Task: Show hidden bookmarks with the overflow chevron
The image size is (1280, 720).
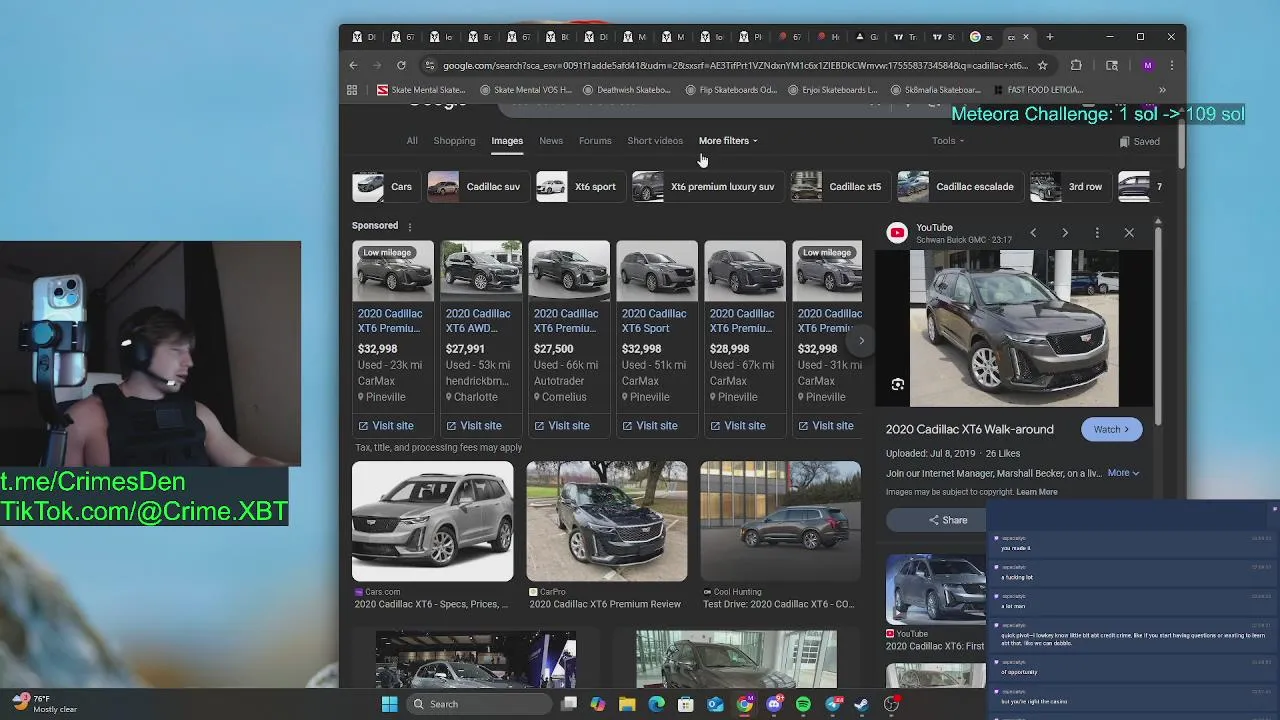Action: tap(1162, 90)
